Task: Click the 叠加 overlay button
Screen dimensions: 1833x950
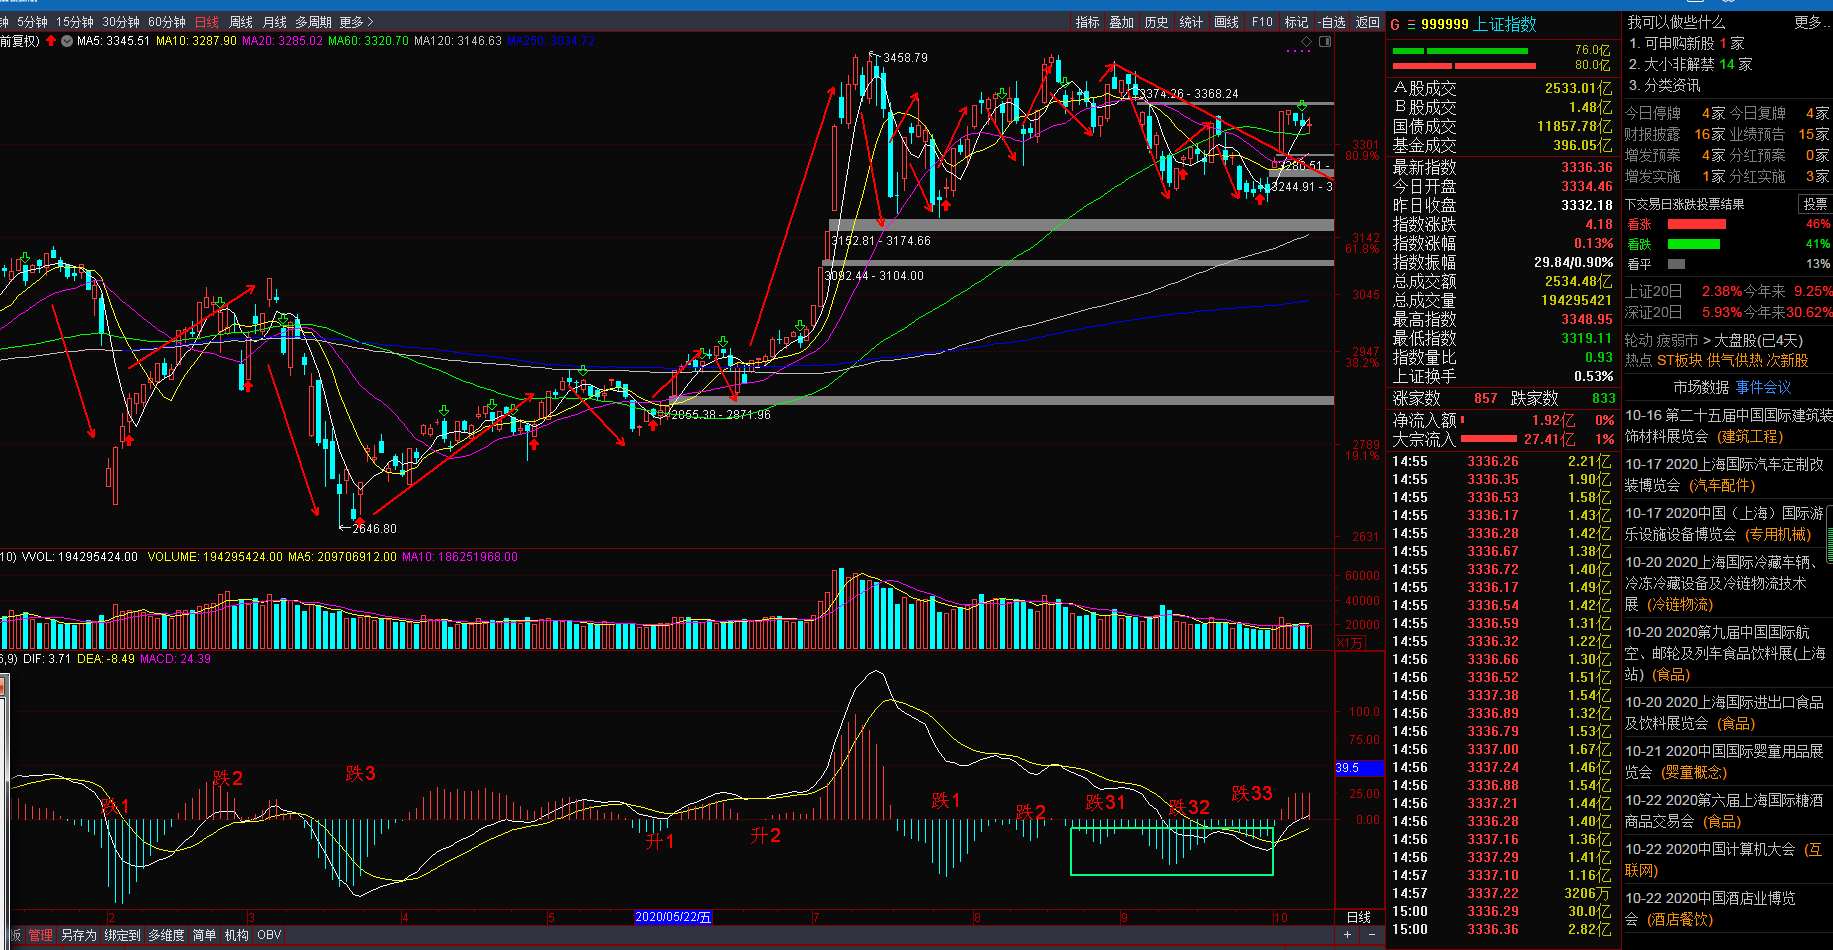Action: click(1122, 22)
